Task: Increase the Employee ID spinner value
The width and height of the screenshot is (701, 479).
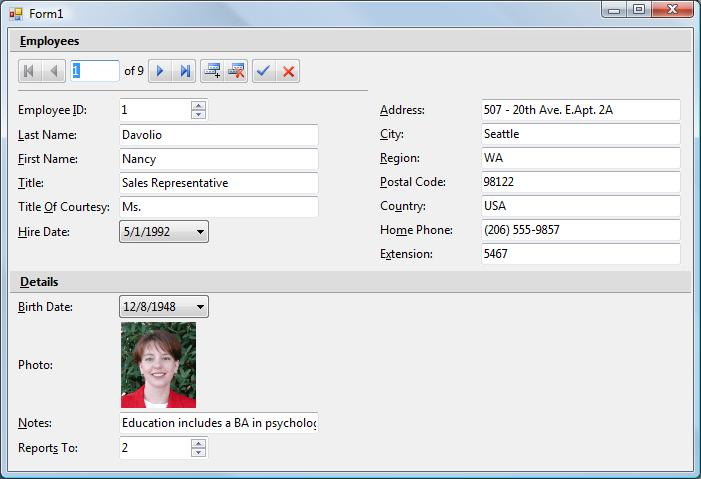Action: [198, 105]
